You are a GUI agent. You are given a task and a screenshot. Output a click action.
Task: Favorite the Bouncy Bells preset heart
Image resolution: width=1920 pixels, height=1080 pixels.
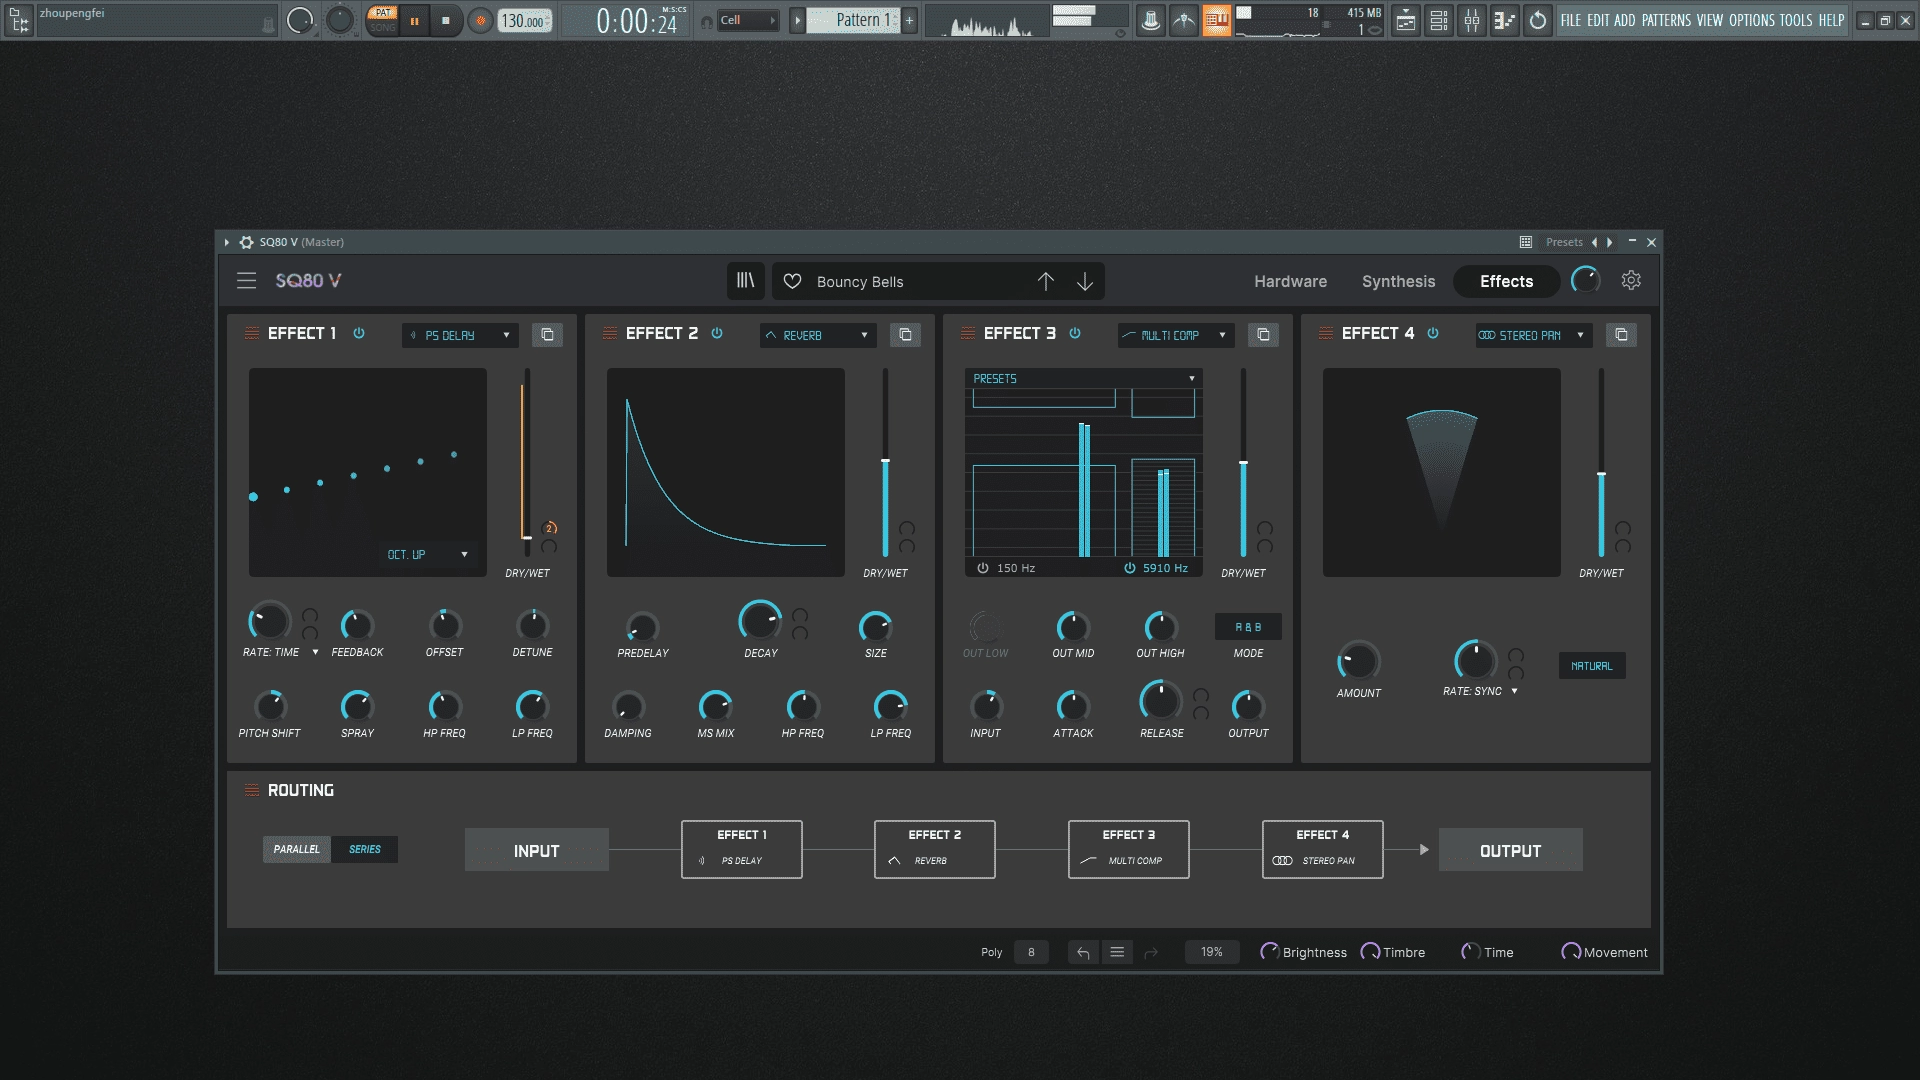[792, 282]
